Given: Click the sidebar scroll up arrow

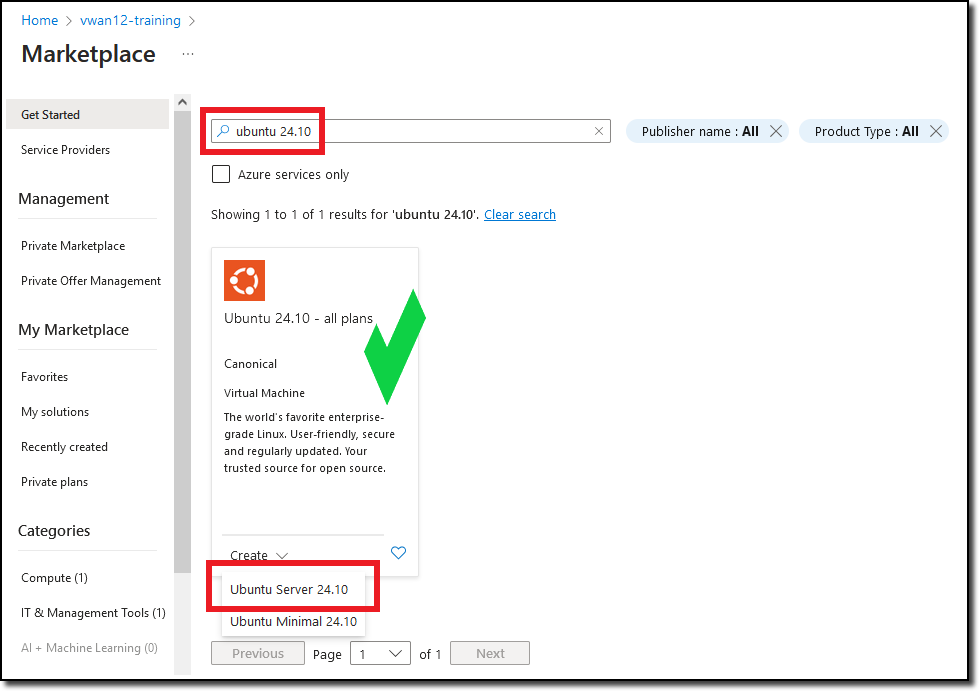Looking at the screenshot, I should tap(182, 102).
